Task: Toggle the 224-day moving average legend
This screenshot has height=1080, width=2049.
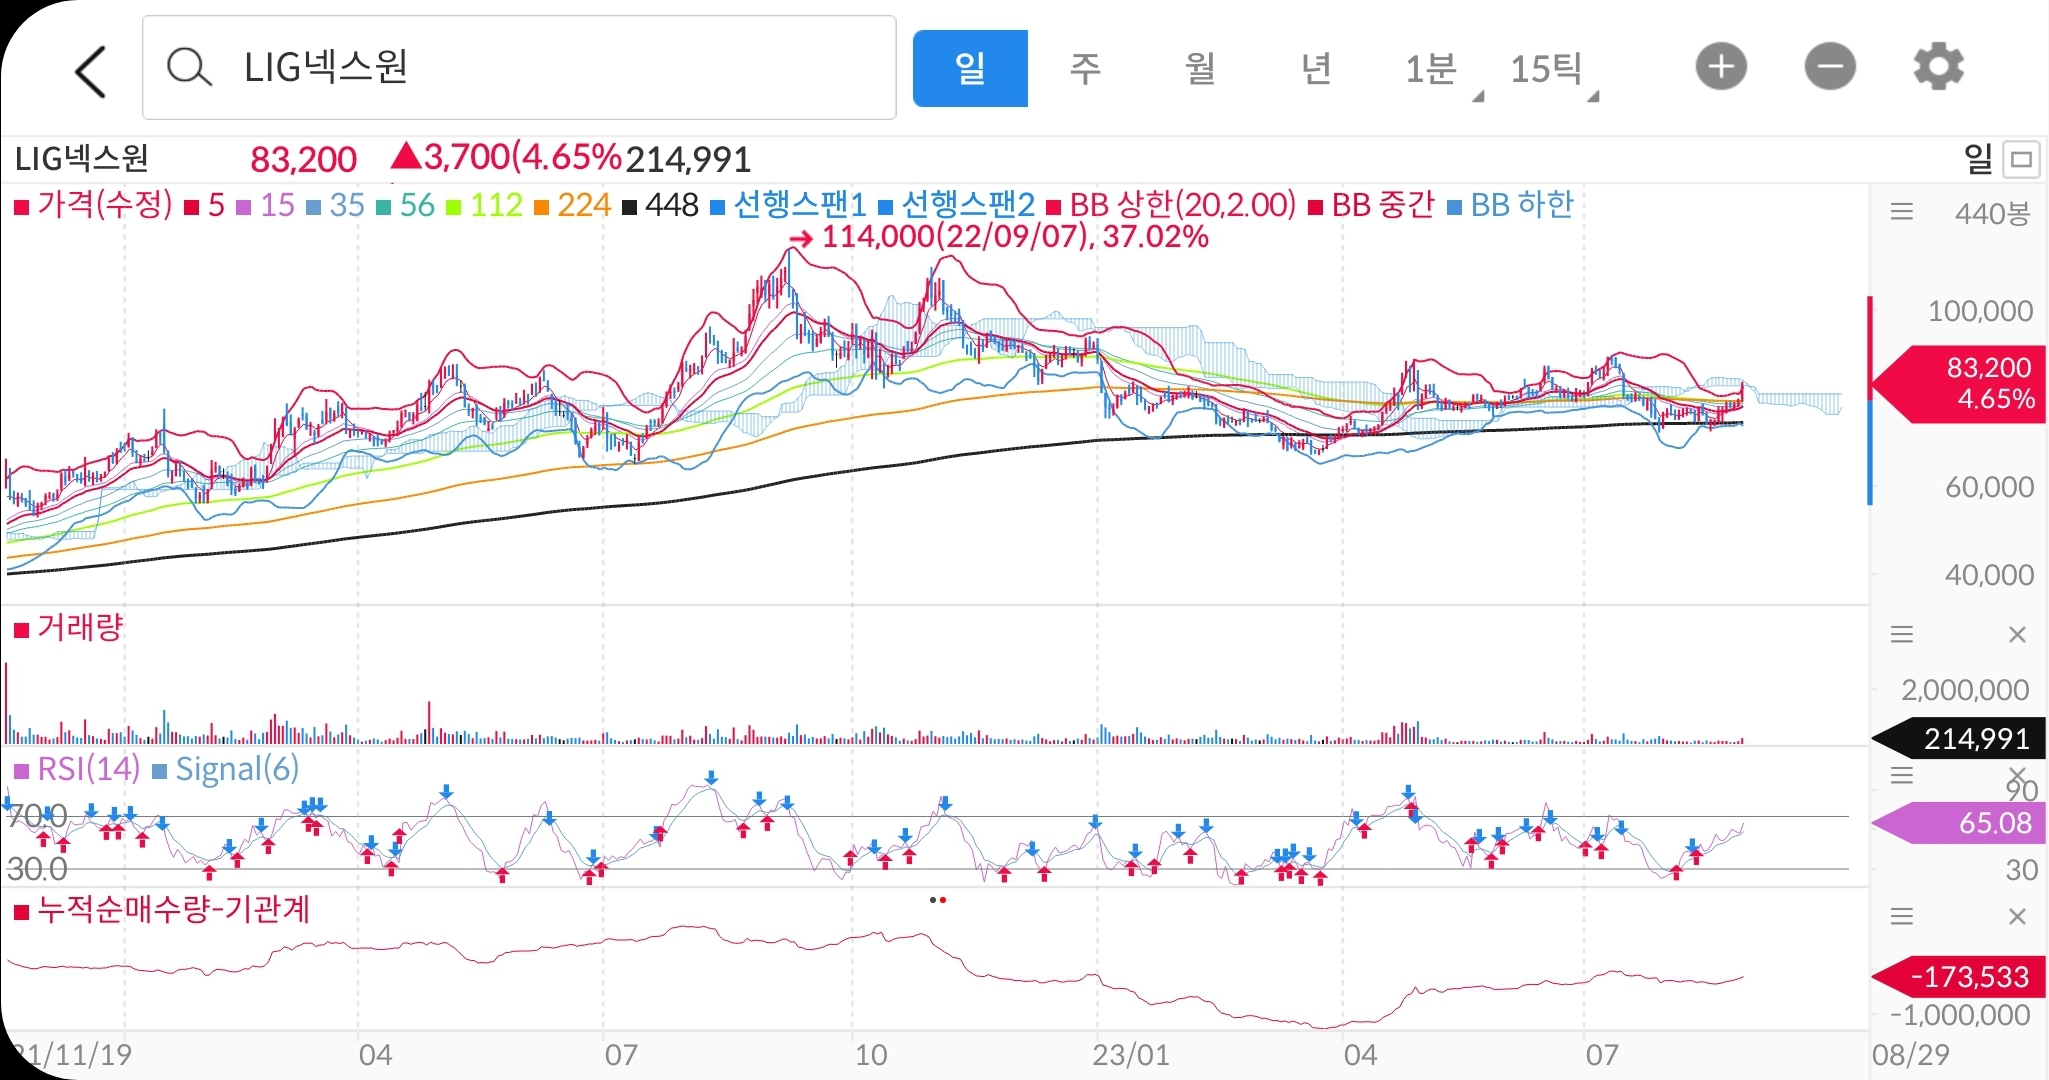Action: coord(572,205)
